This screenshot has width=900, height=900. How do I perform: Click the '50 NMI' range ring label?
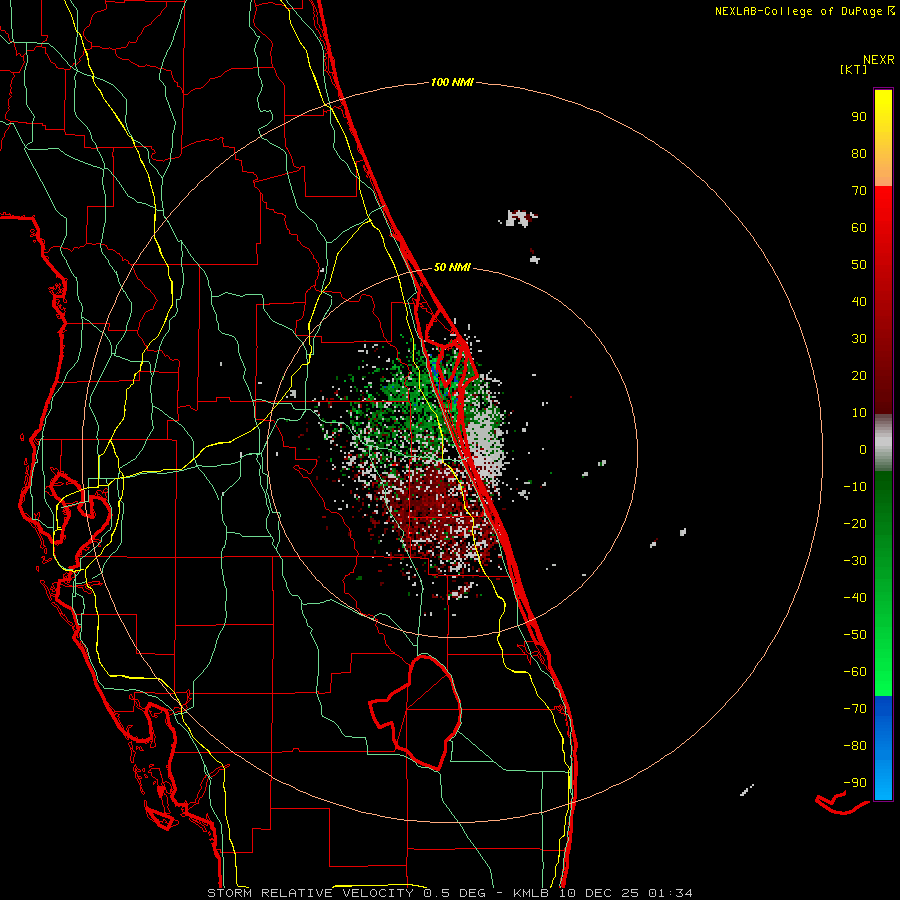coord(452,267)
